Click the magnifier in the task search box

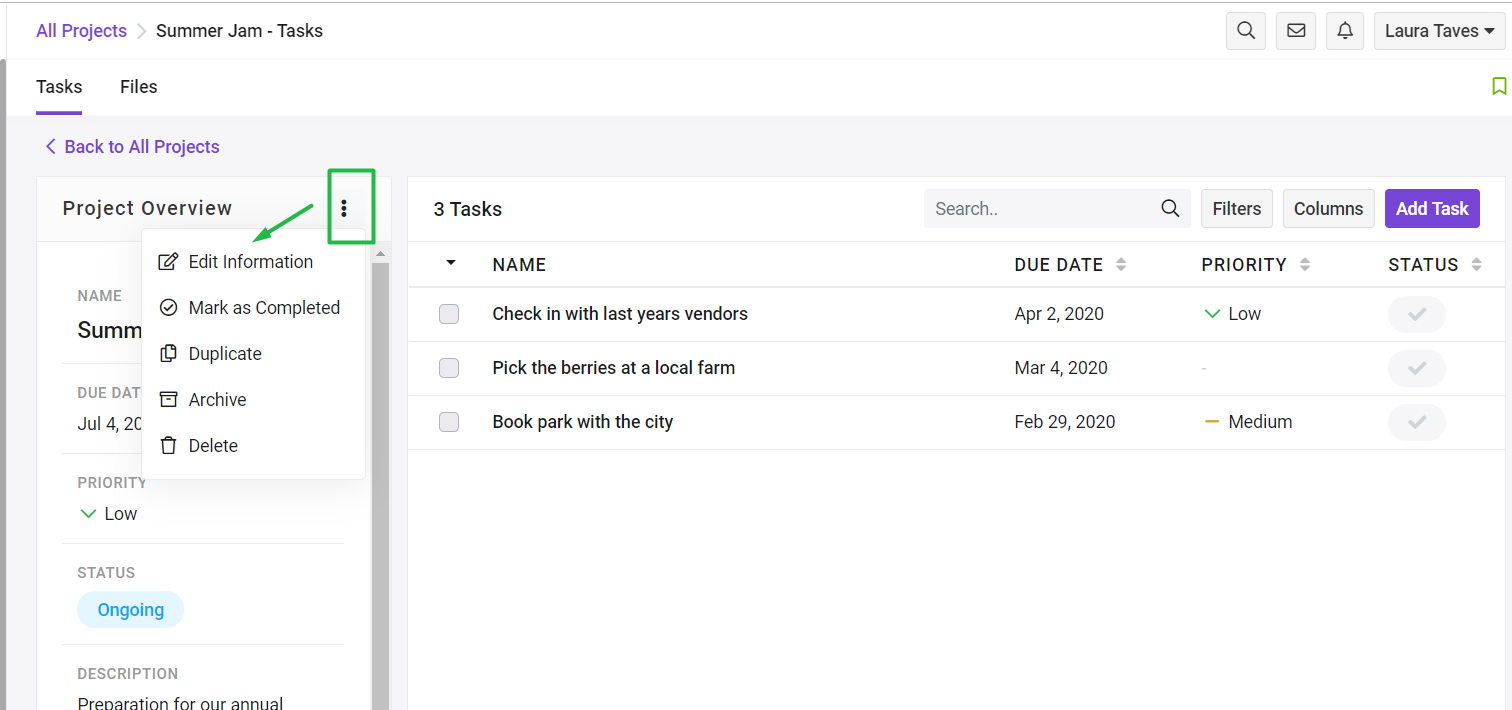(1170, 209)
